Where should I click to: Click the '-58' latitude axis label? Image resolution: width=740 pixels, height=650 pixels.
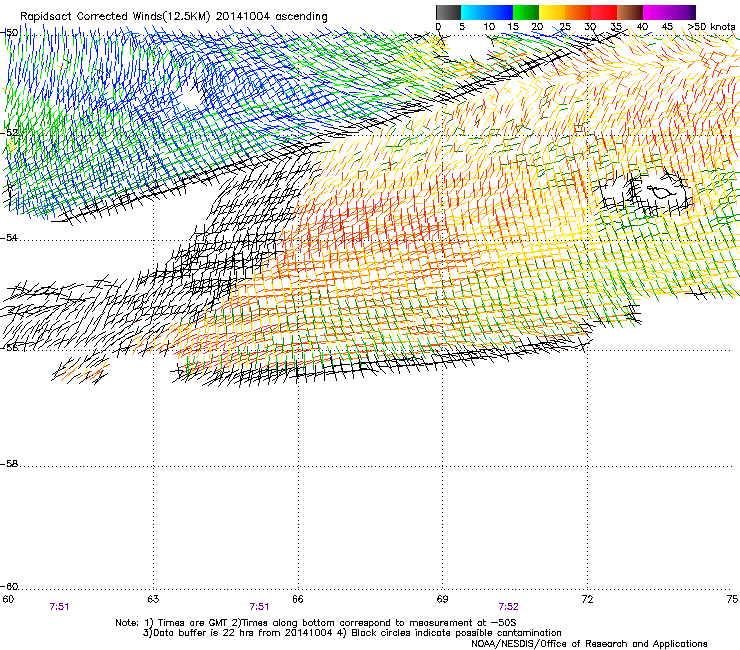click(x=9, y=464)
